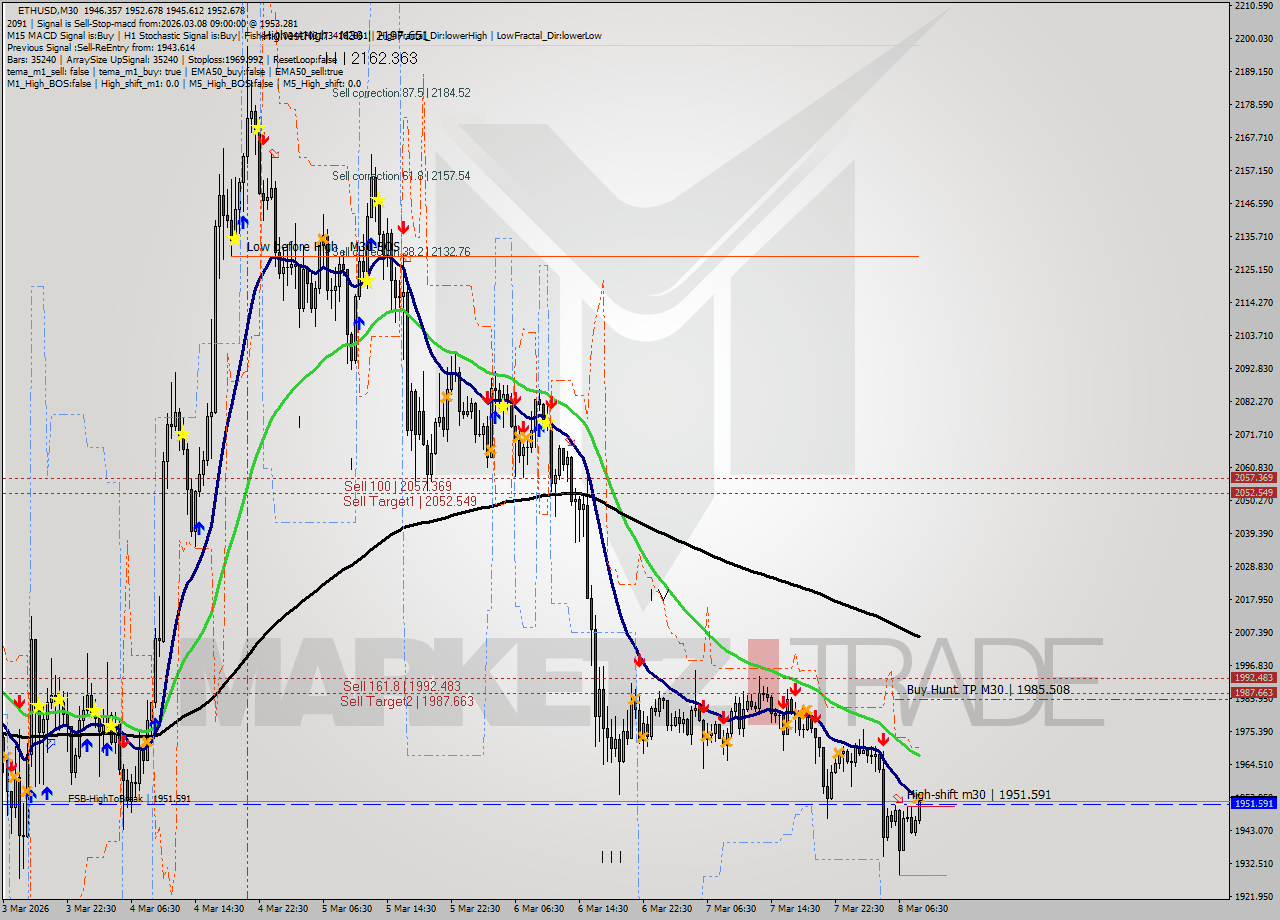Click the yellow star beside the Sell correction 61.8 label
Viewport: 1280px width, 920px height.
click(379, 199)
